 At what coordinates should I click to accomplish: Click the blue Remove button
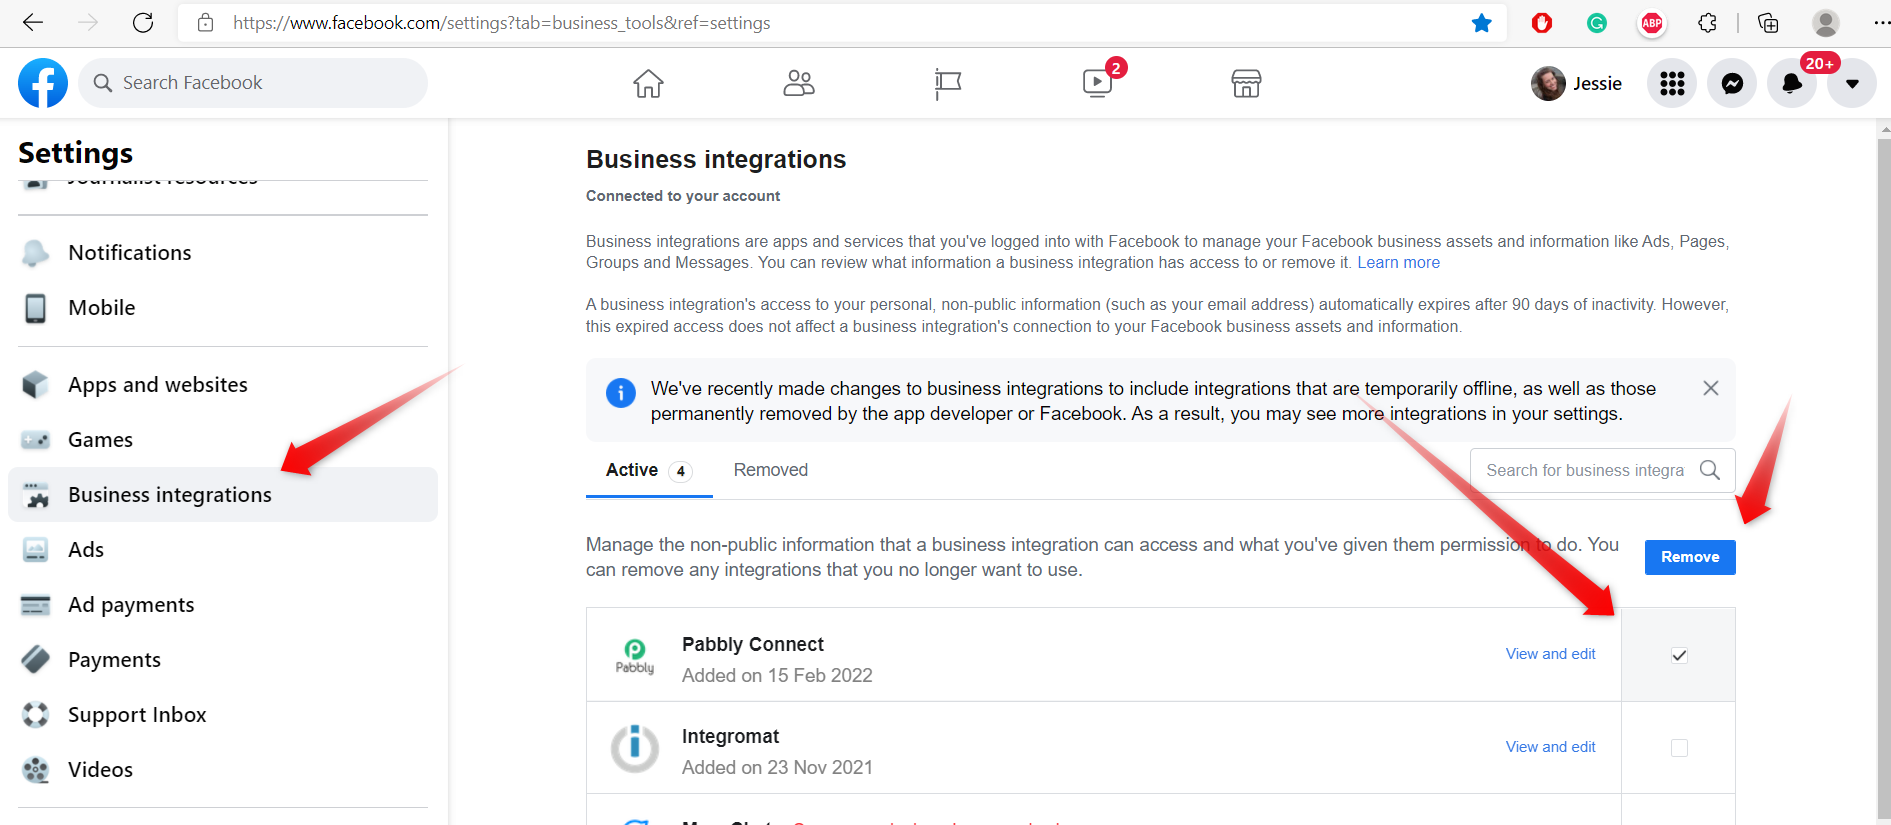[1690, 557]
